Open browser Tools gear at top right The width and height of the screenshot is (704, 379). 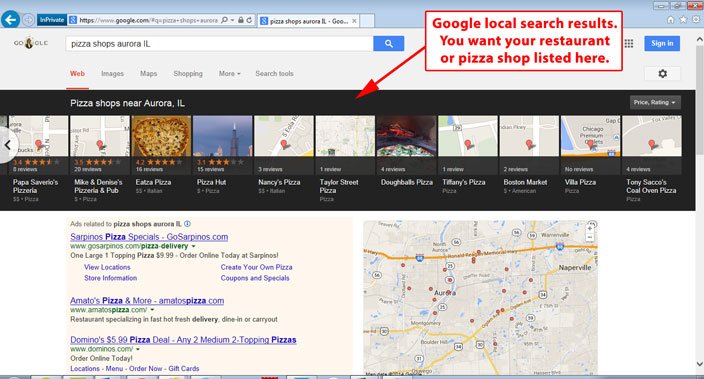(696, 20)
